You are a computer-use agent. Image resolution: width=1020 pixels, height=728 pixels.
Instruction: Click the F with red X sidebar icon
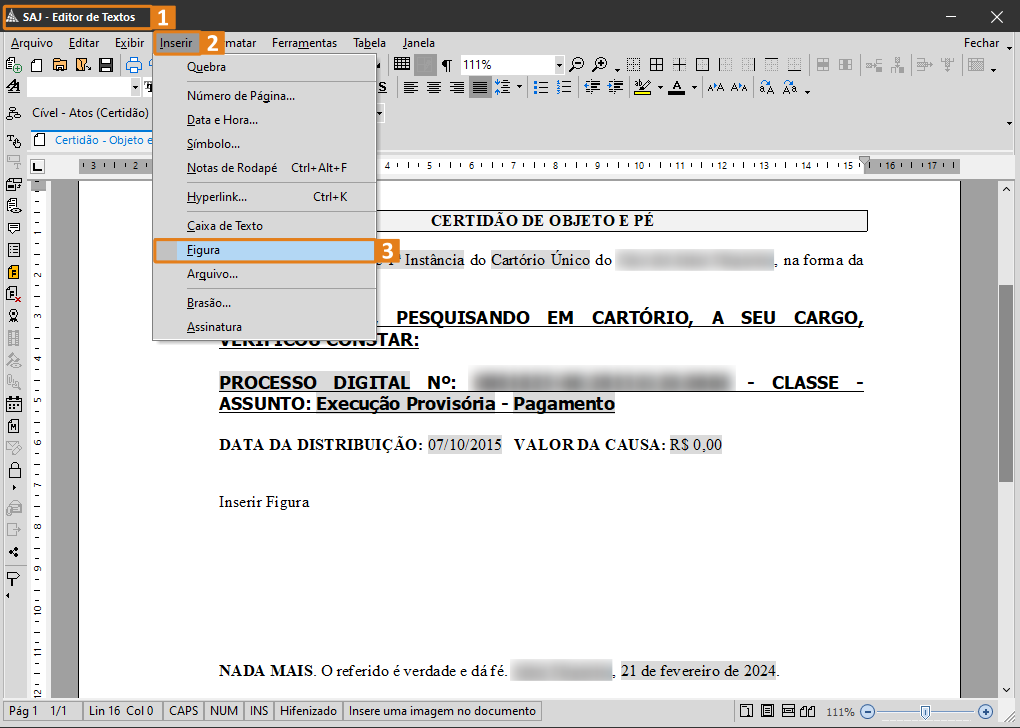(x=14, y=294)
